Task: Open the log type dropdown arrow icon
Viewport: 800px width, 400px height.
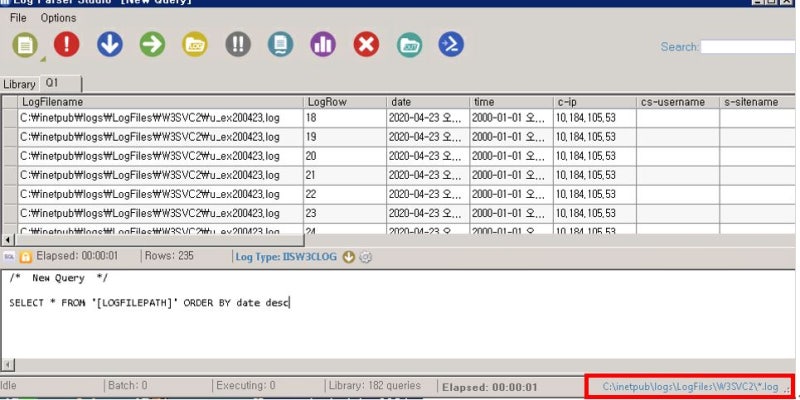Action: [348, 257]
